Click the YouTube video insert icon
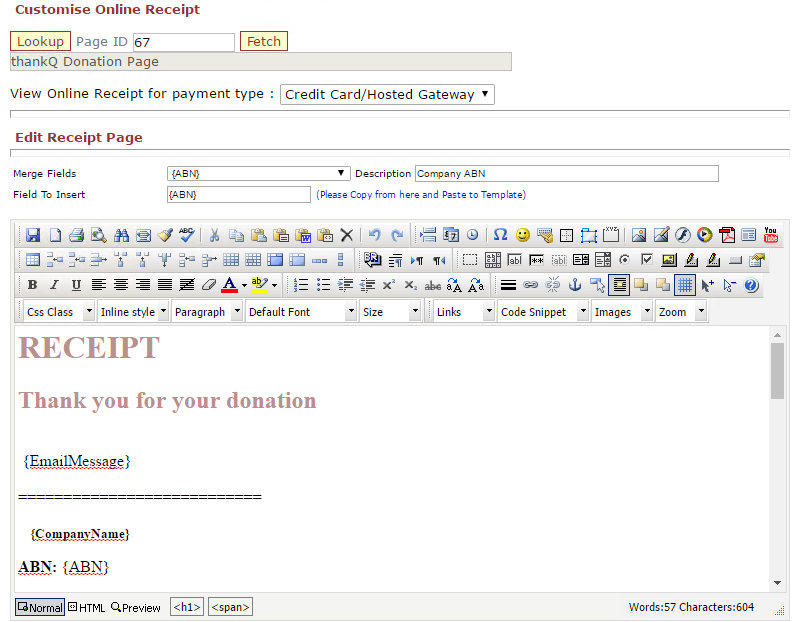This screenshot has width=792, height=622. (x=770, y=235)
